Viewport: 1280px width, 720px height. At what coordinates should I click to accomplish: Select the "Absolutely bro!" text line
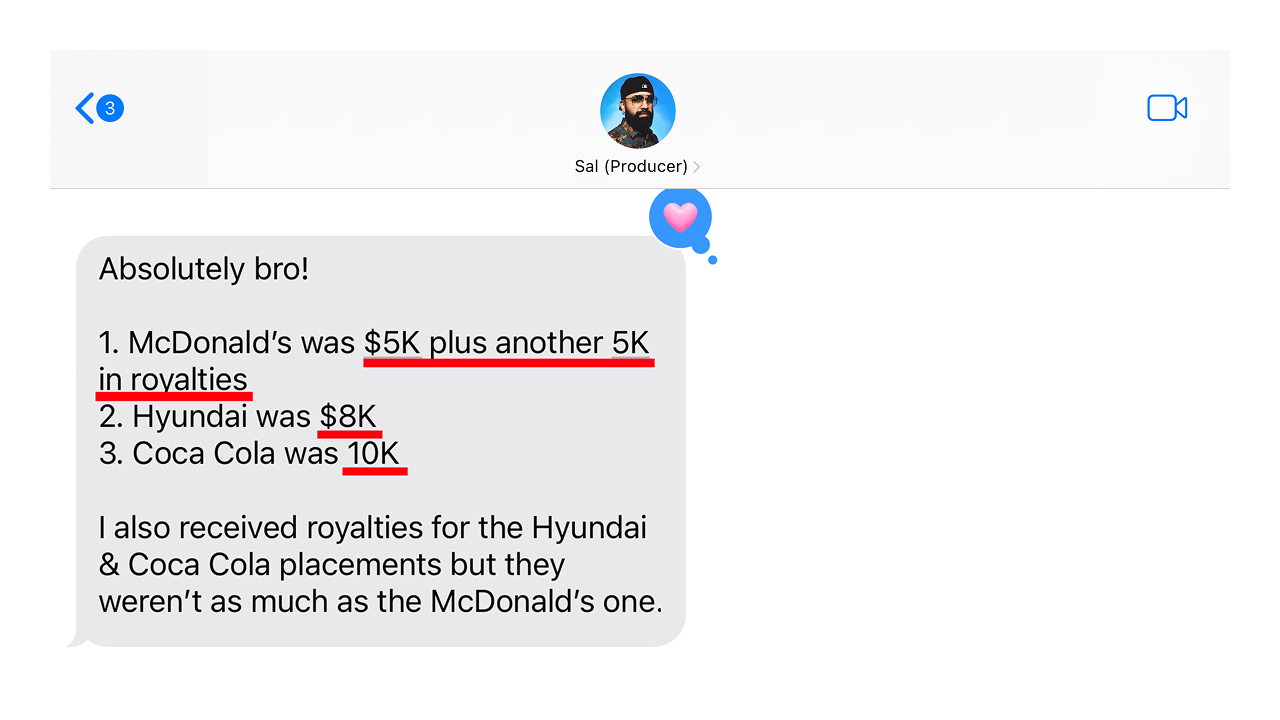point(204,269)
